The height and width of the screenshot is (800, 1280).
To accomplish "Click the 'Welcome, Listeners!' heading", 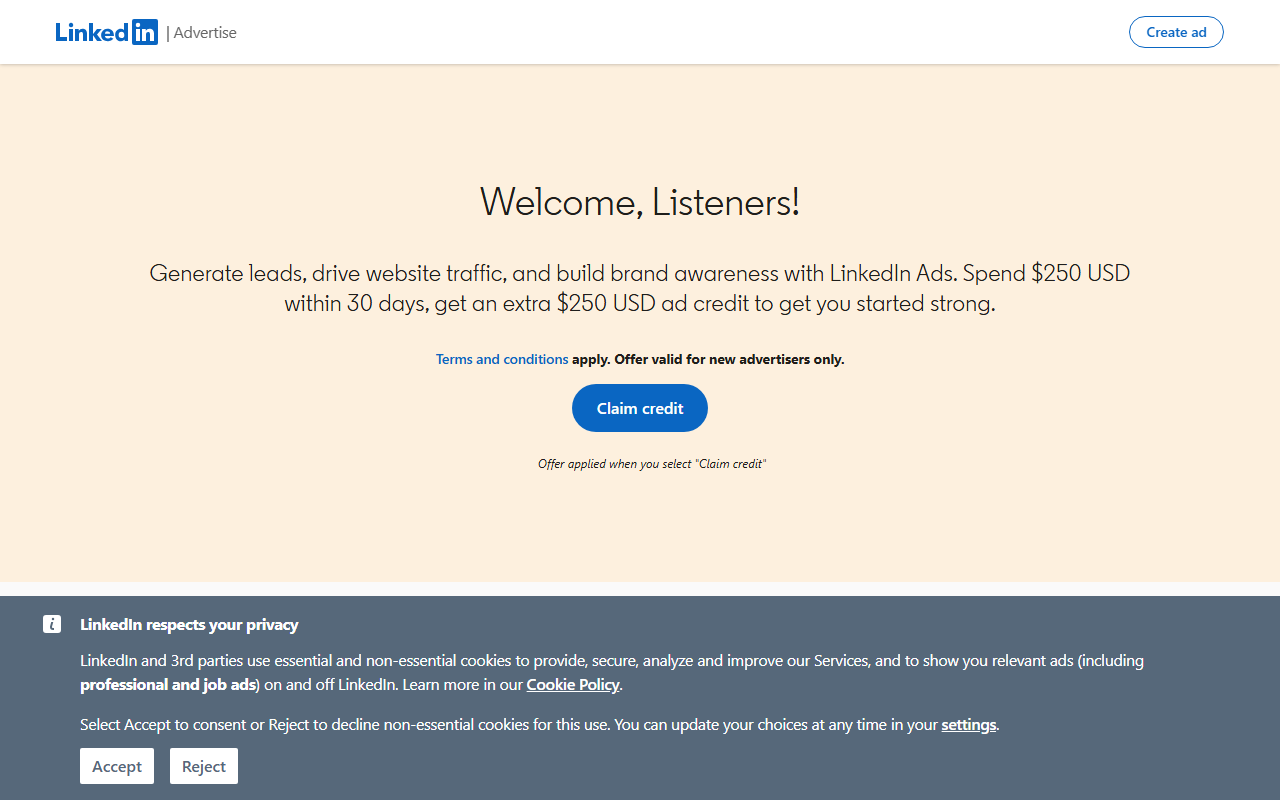I will tap(640, 202).
